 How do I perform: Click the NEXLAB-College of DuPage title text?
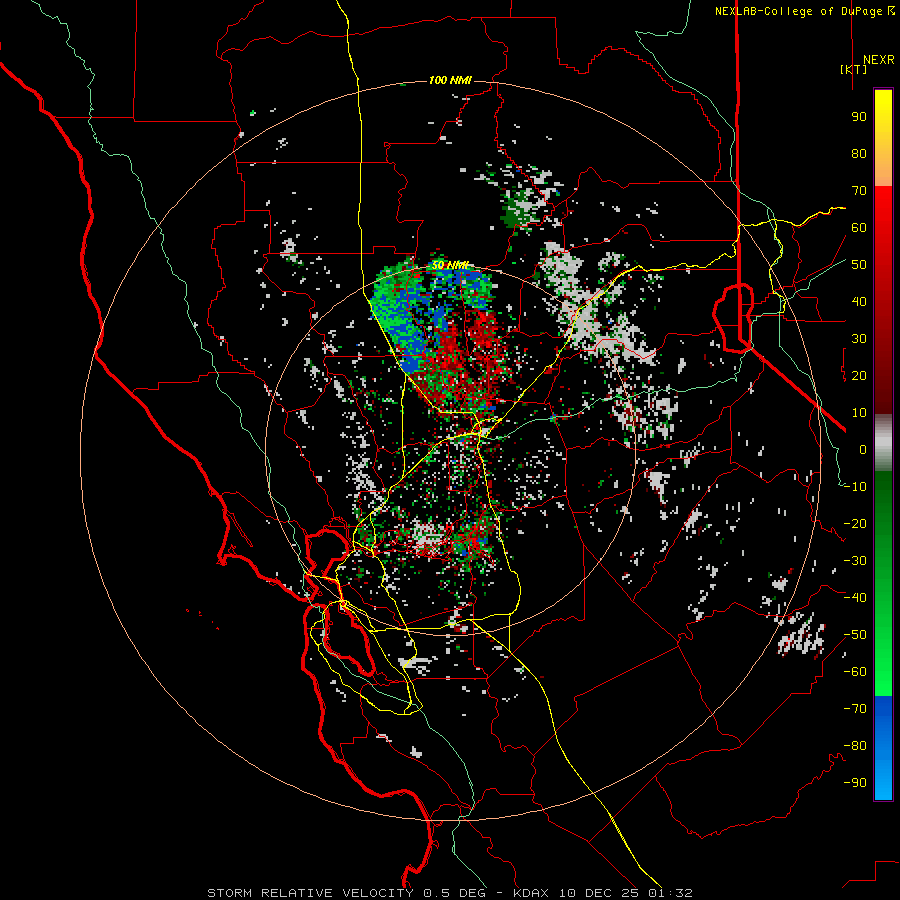click(804, 11)
